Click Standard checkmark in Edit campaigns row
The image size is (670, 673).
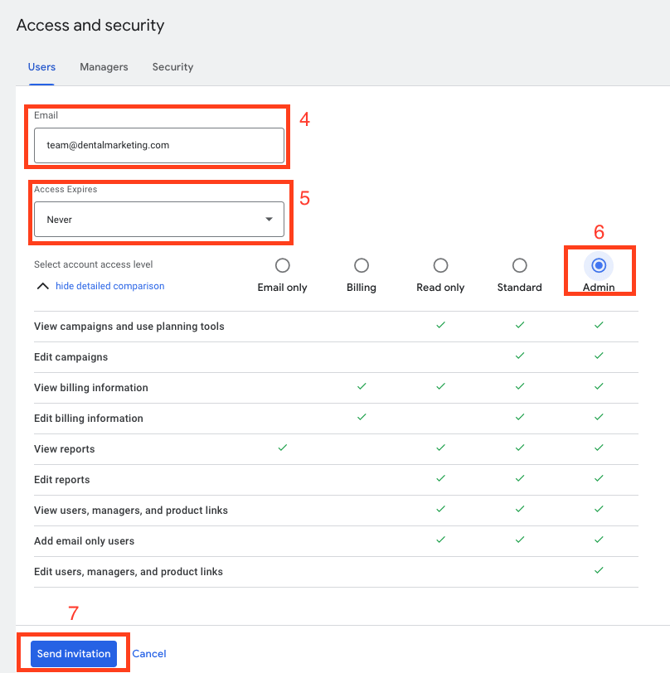[519, 356]
